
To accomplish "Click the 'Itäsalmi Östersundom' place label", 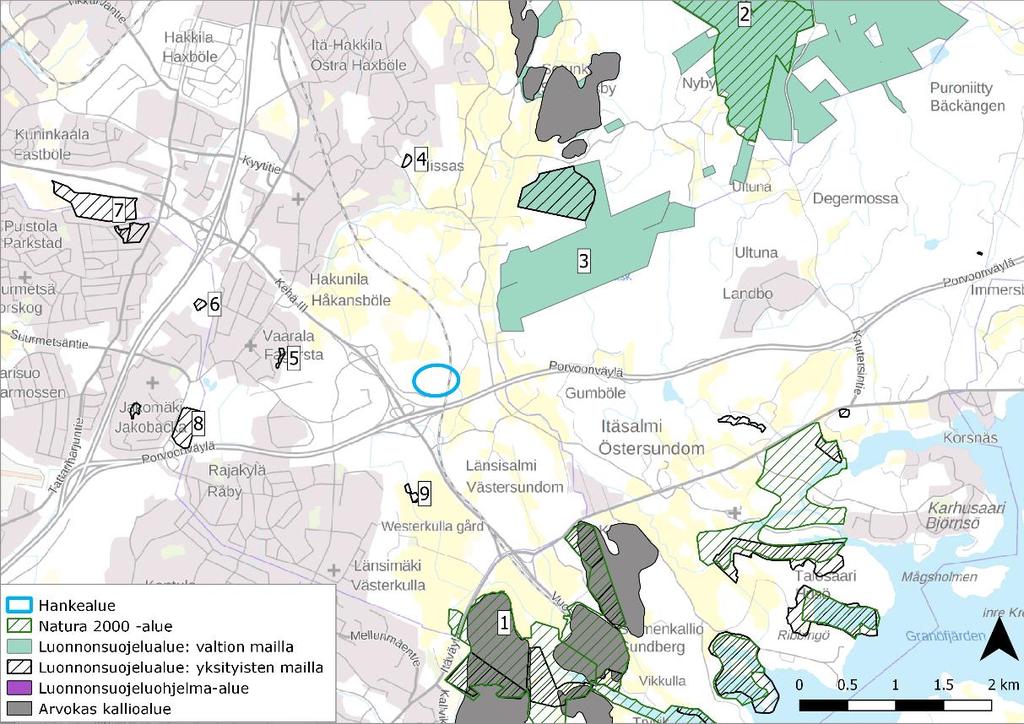I will pyautogui.click(x=651, y=437).
